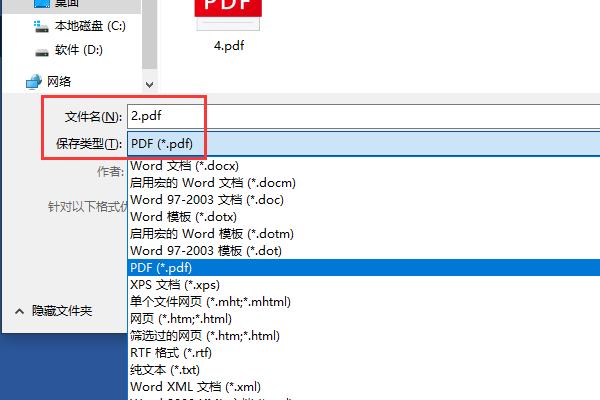Click the 4.pdf file icon
The height and width of the screenshot is (400, 600).
[230, 14]
